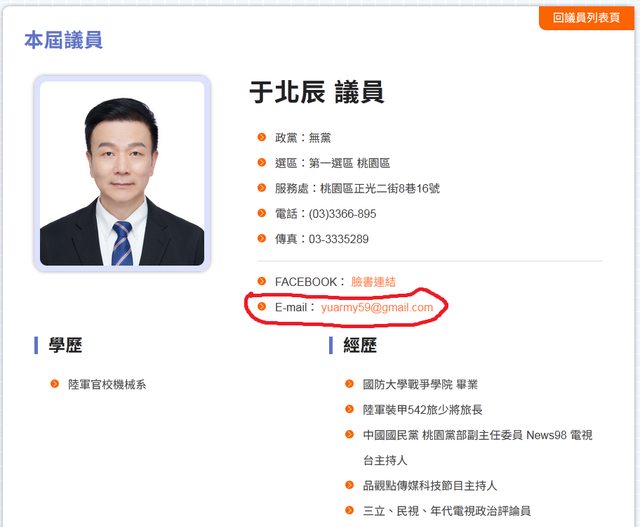640x527 pixels.
Task: Click the 服務處 address text
Action: (x=357, y=188)
